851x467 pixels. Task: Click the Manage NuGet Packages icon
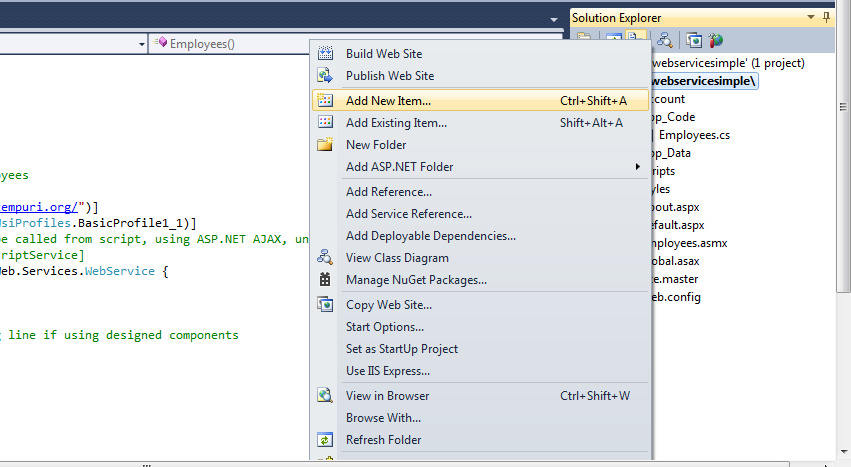click(x=324, y=280)
